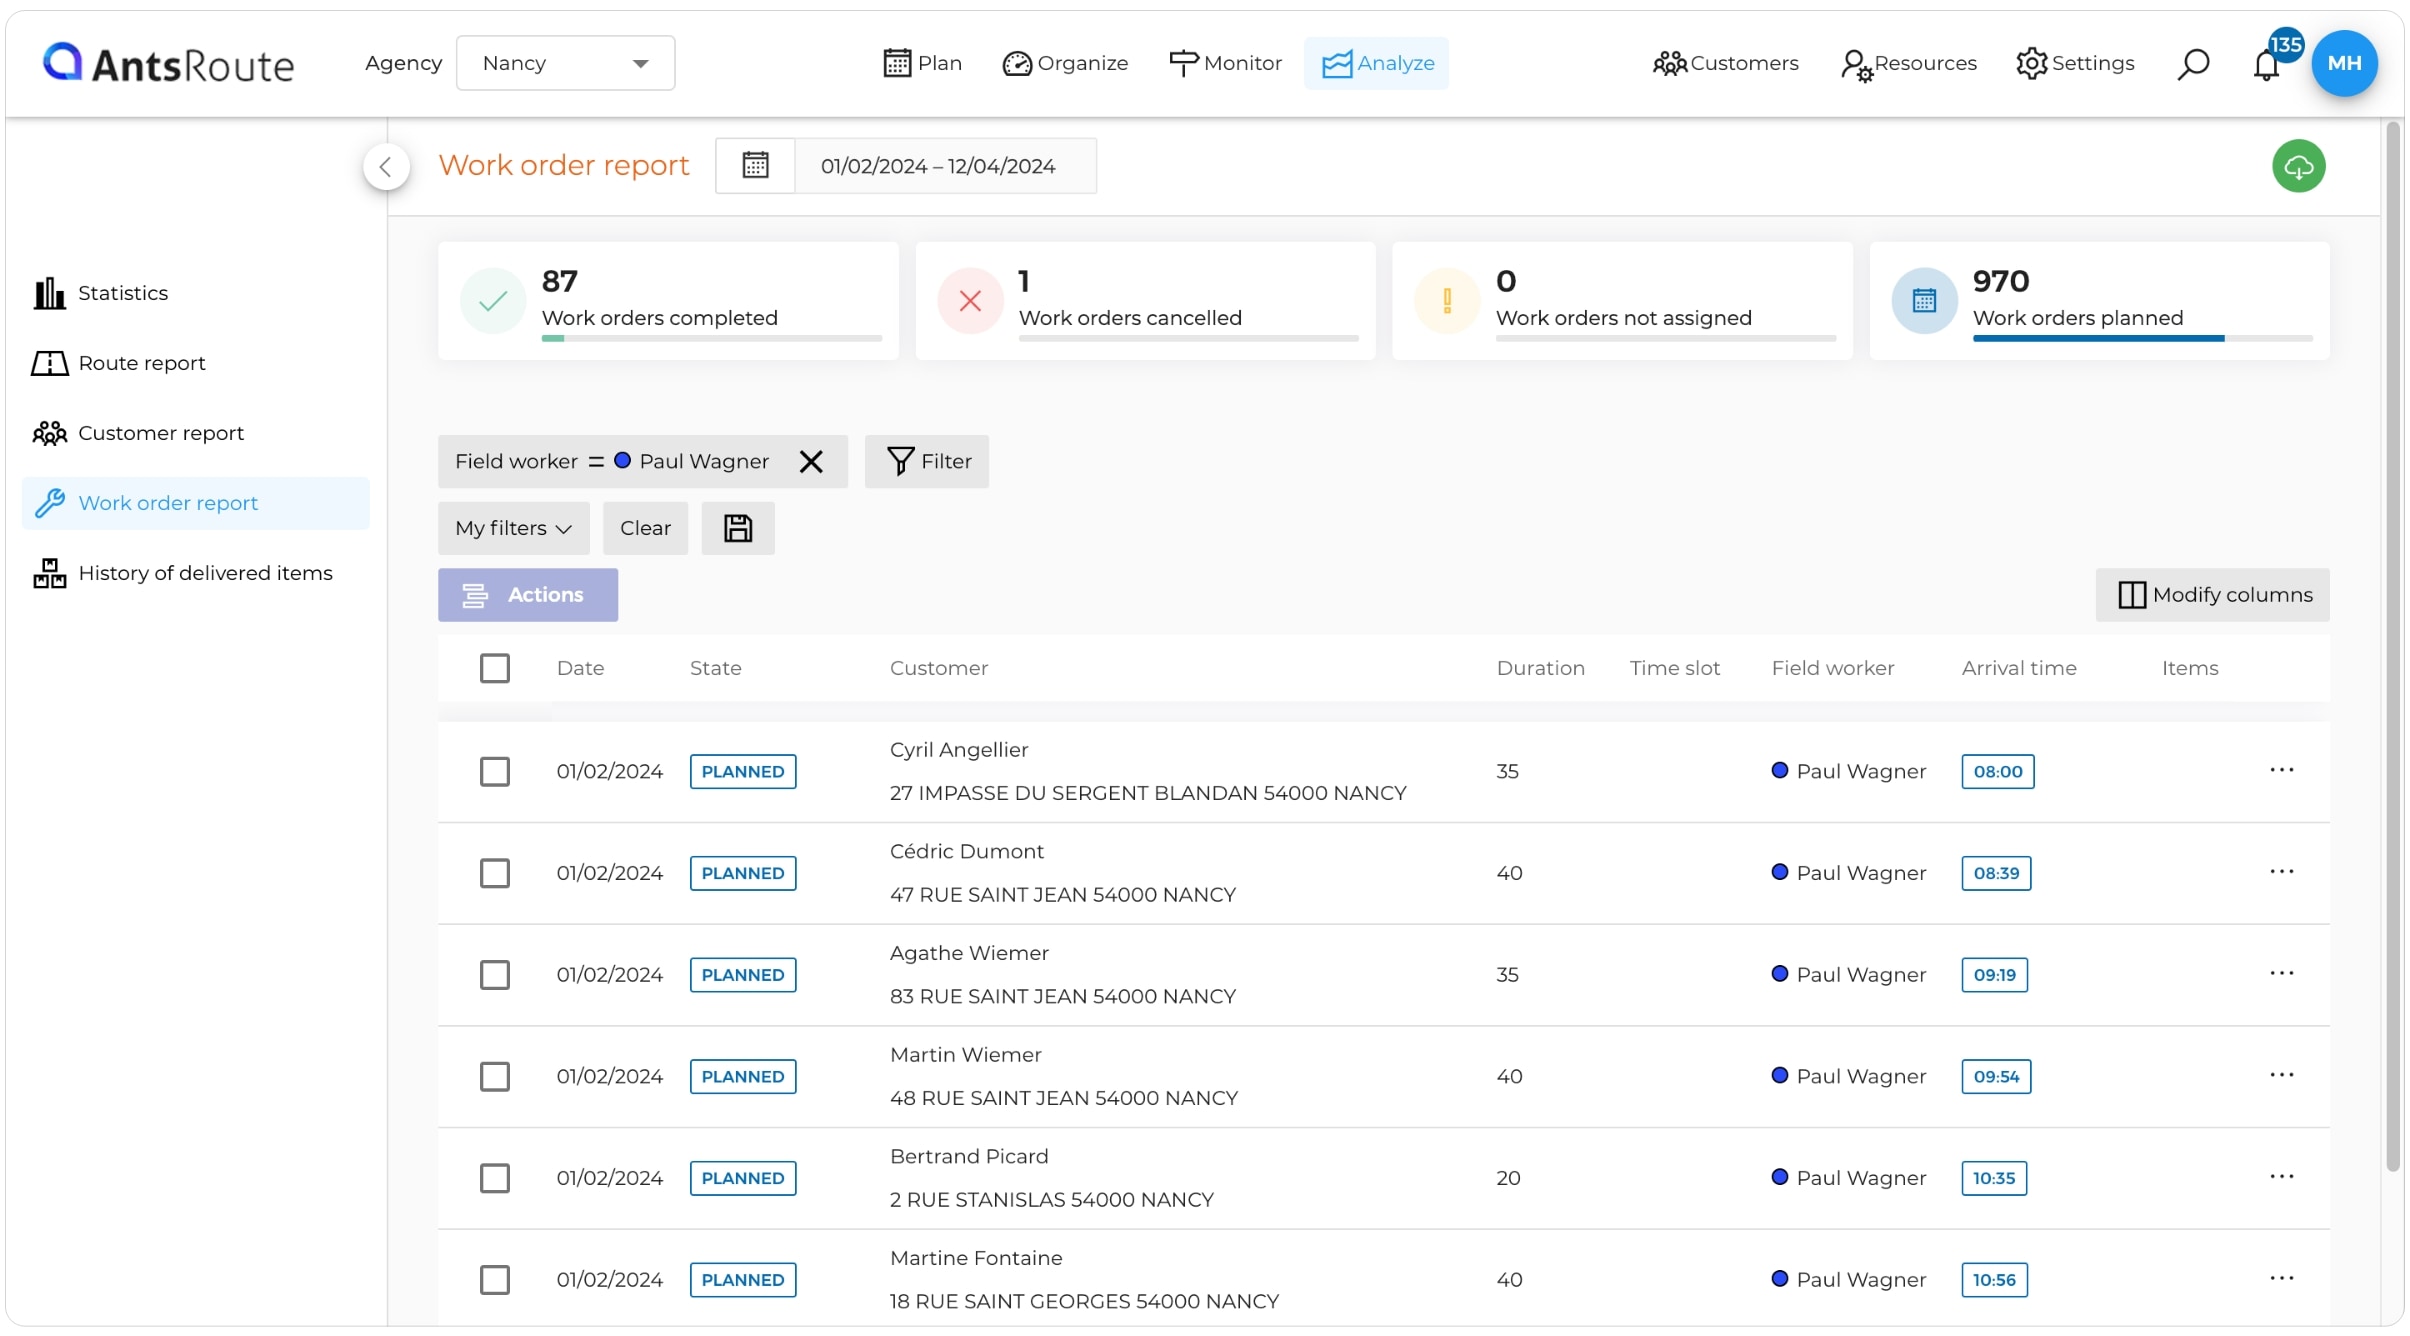
Task: Click customer name Agathe Wiemer
Action: (x=968, y=953)
